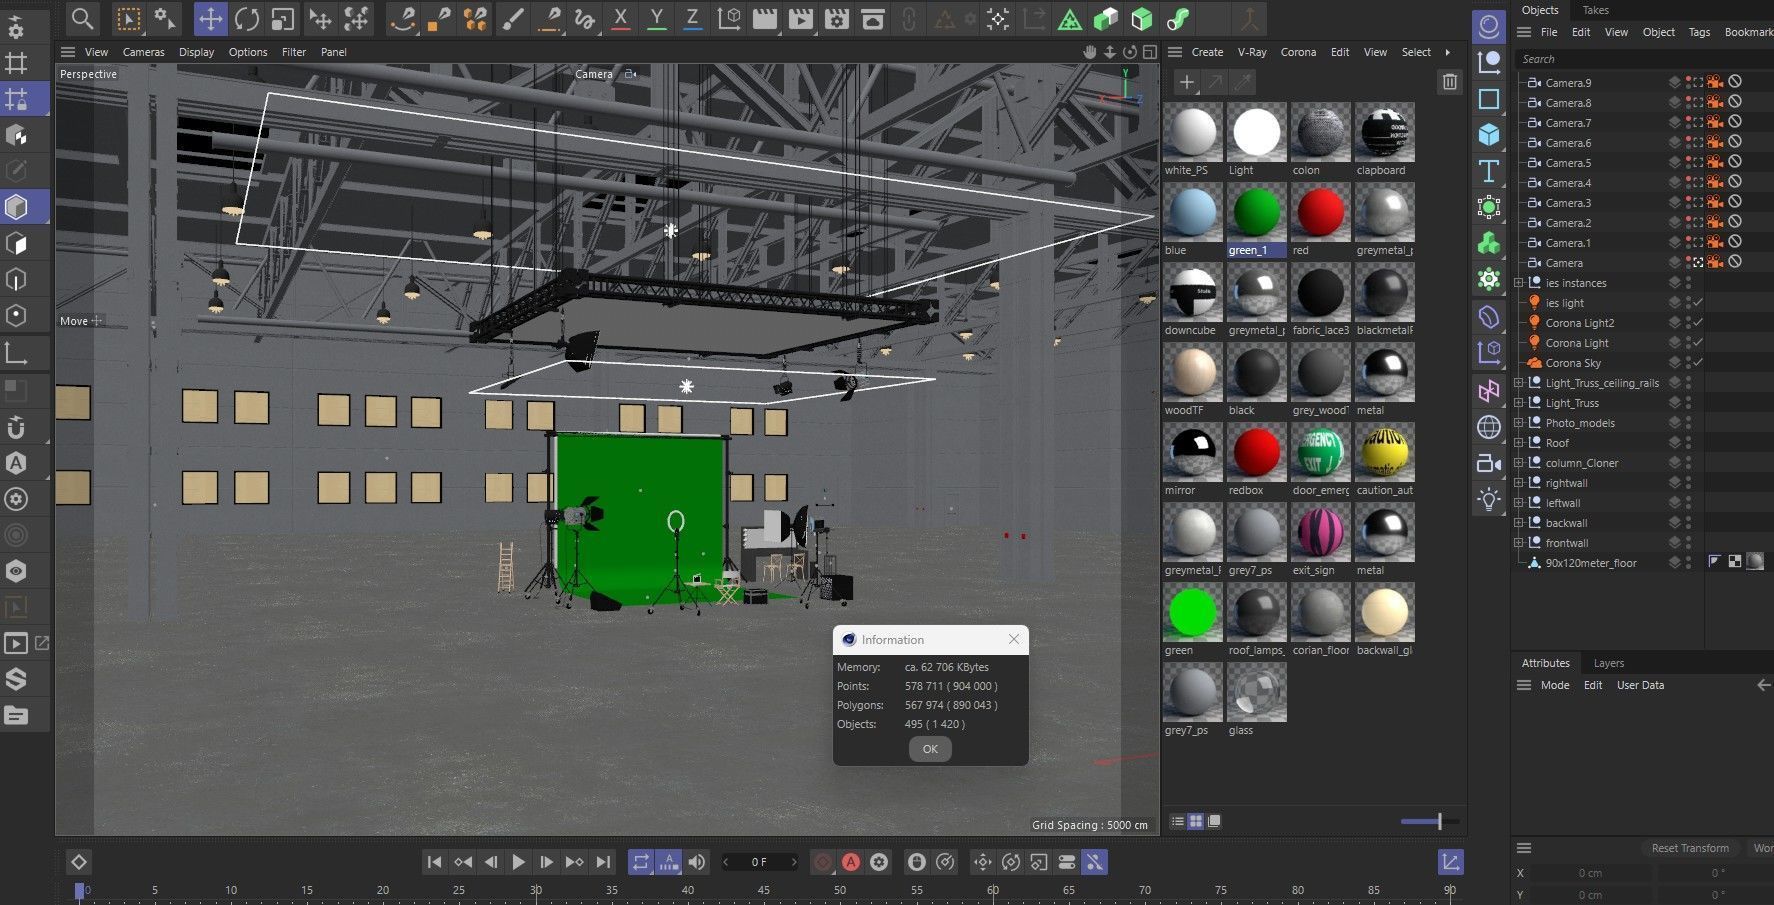This screenshot has height=905, width=1774.
Task: Expand Light_Truss_ceiling_rails group
Action: pos(1519,383)
